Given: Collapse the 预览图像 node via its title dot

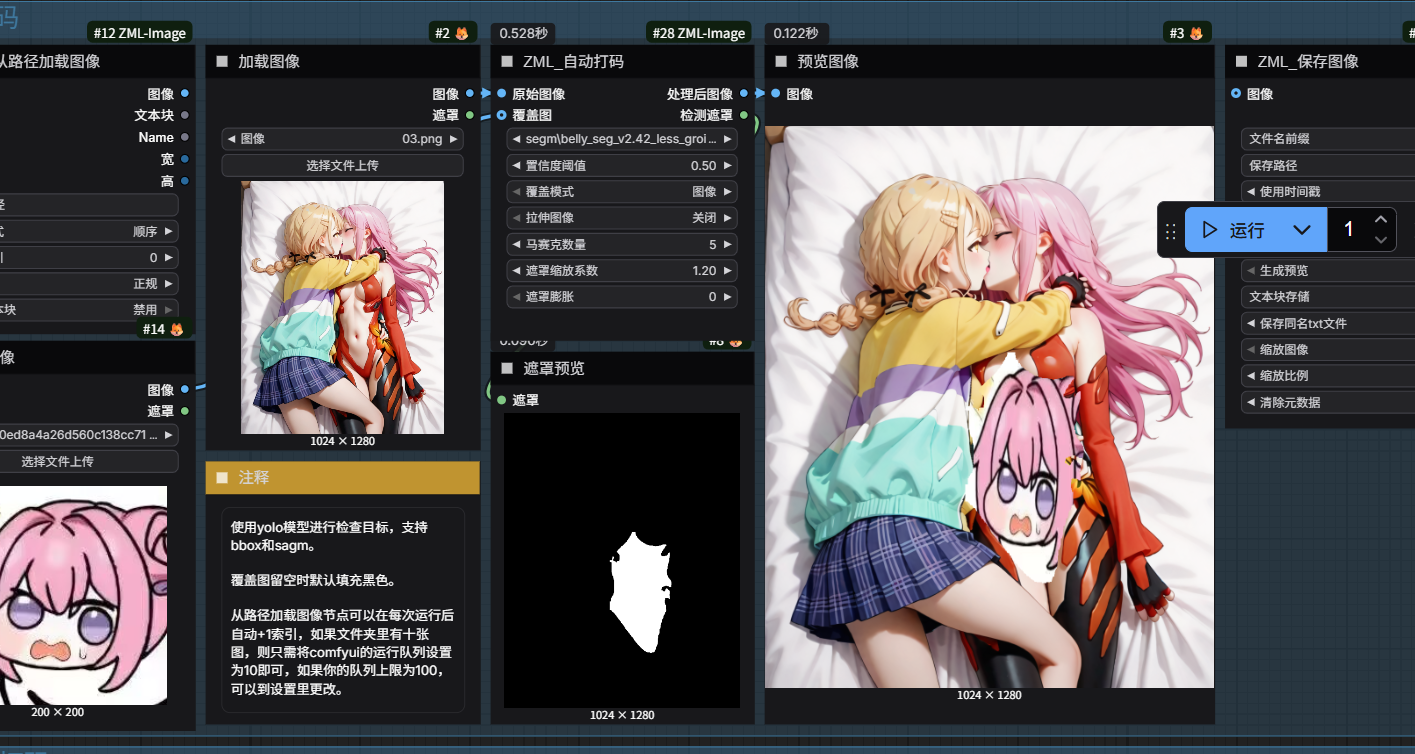Looking at the screenshot, I should (x=782, y=61).
